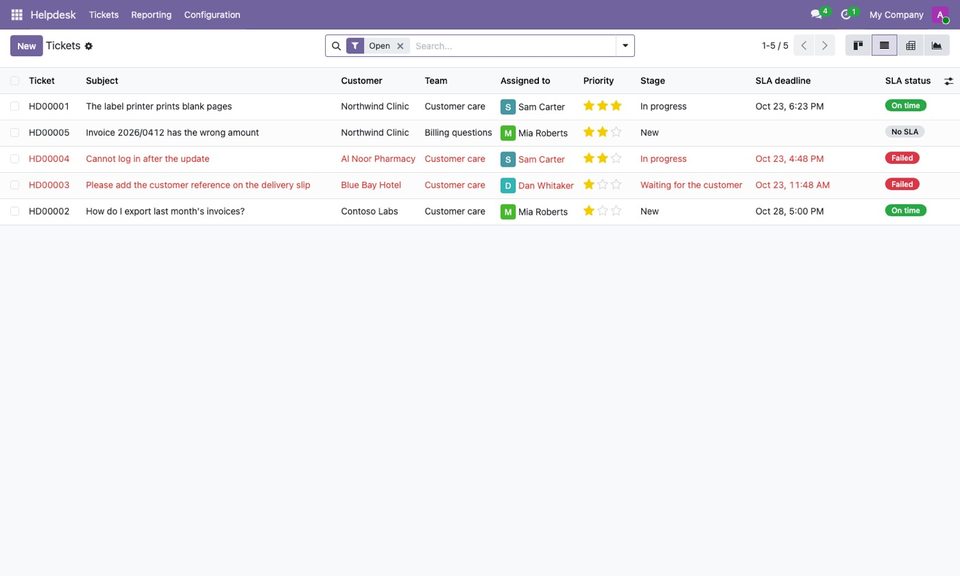The image size is (960, 576).
Task: Go to next page of tickets
Action: coord(825,46)
